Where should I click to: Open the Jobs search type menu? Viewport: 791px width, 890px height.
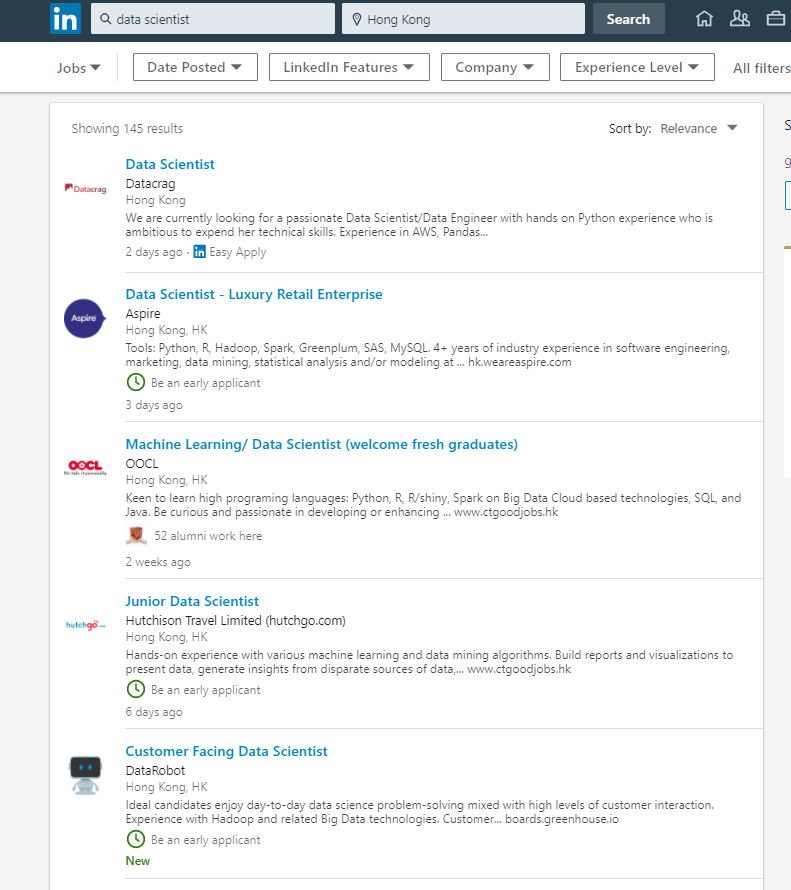coord(78,68)
